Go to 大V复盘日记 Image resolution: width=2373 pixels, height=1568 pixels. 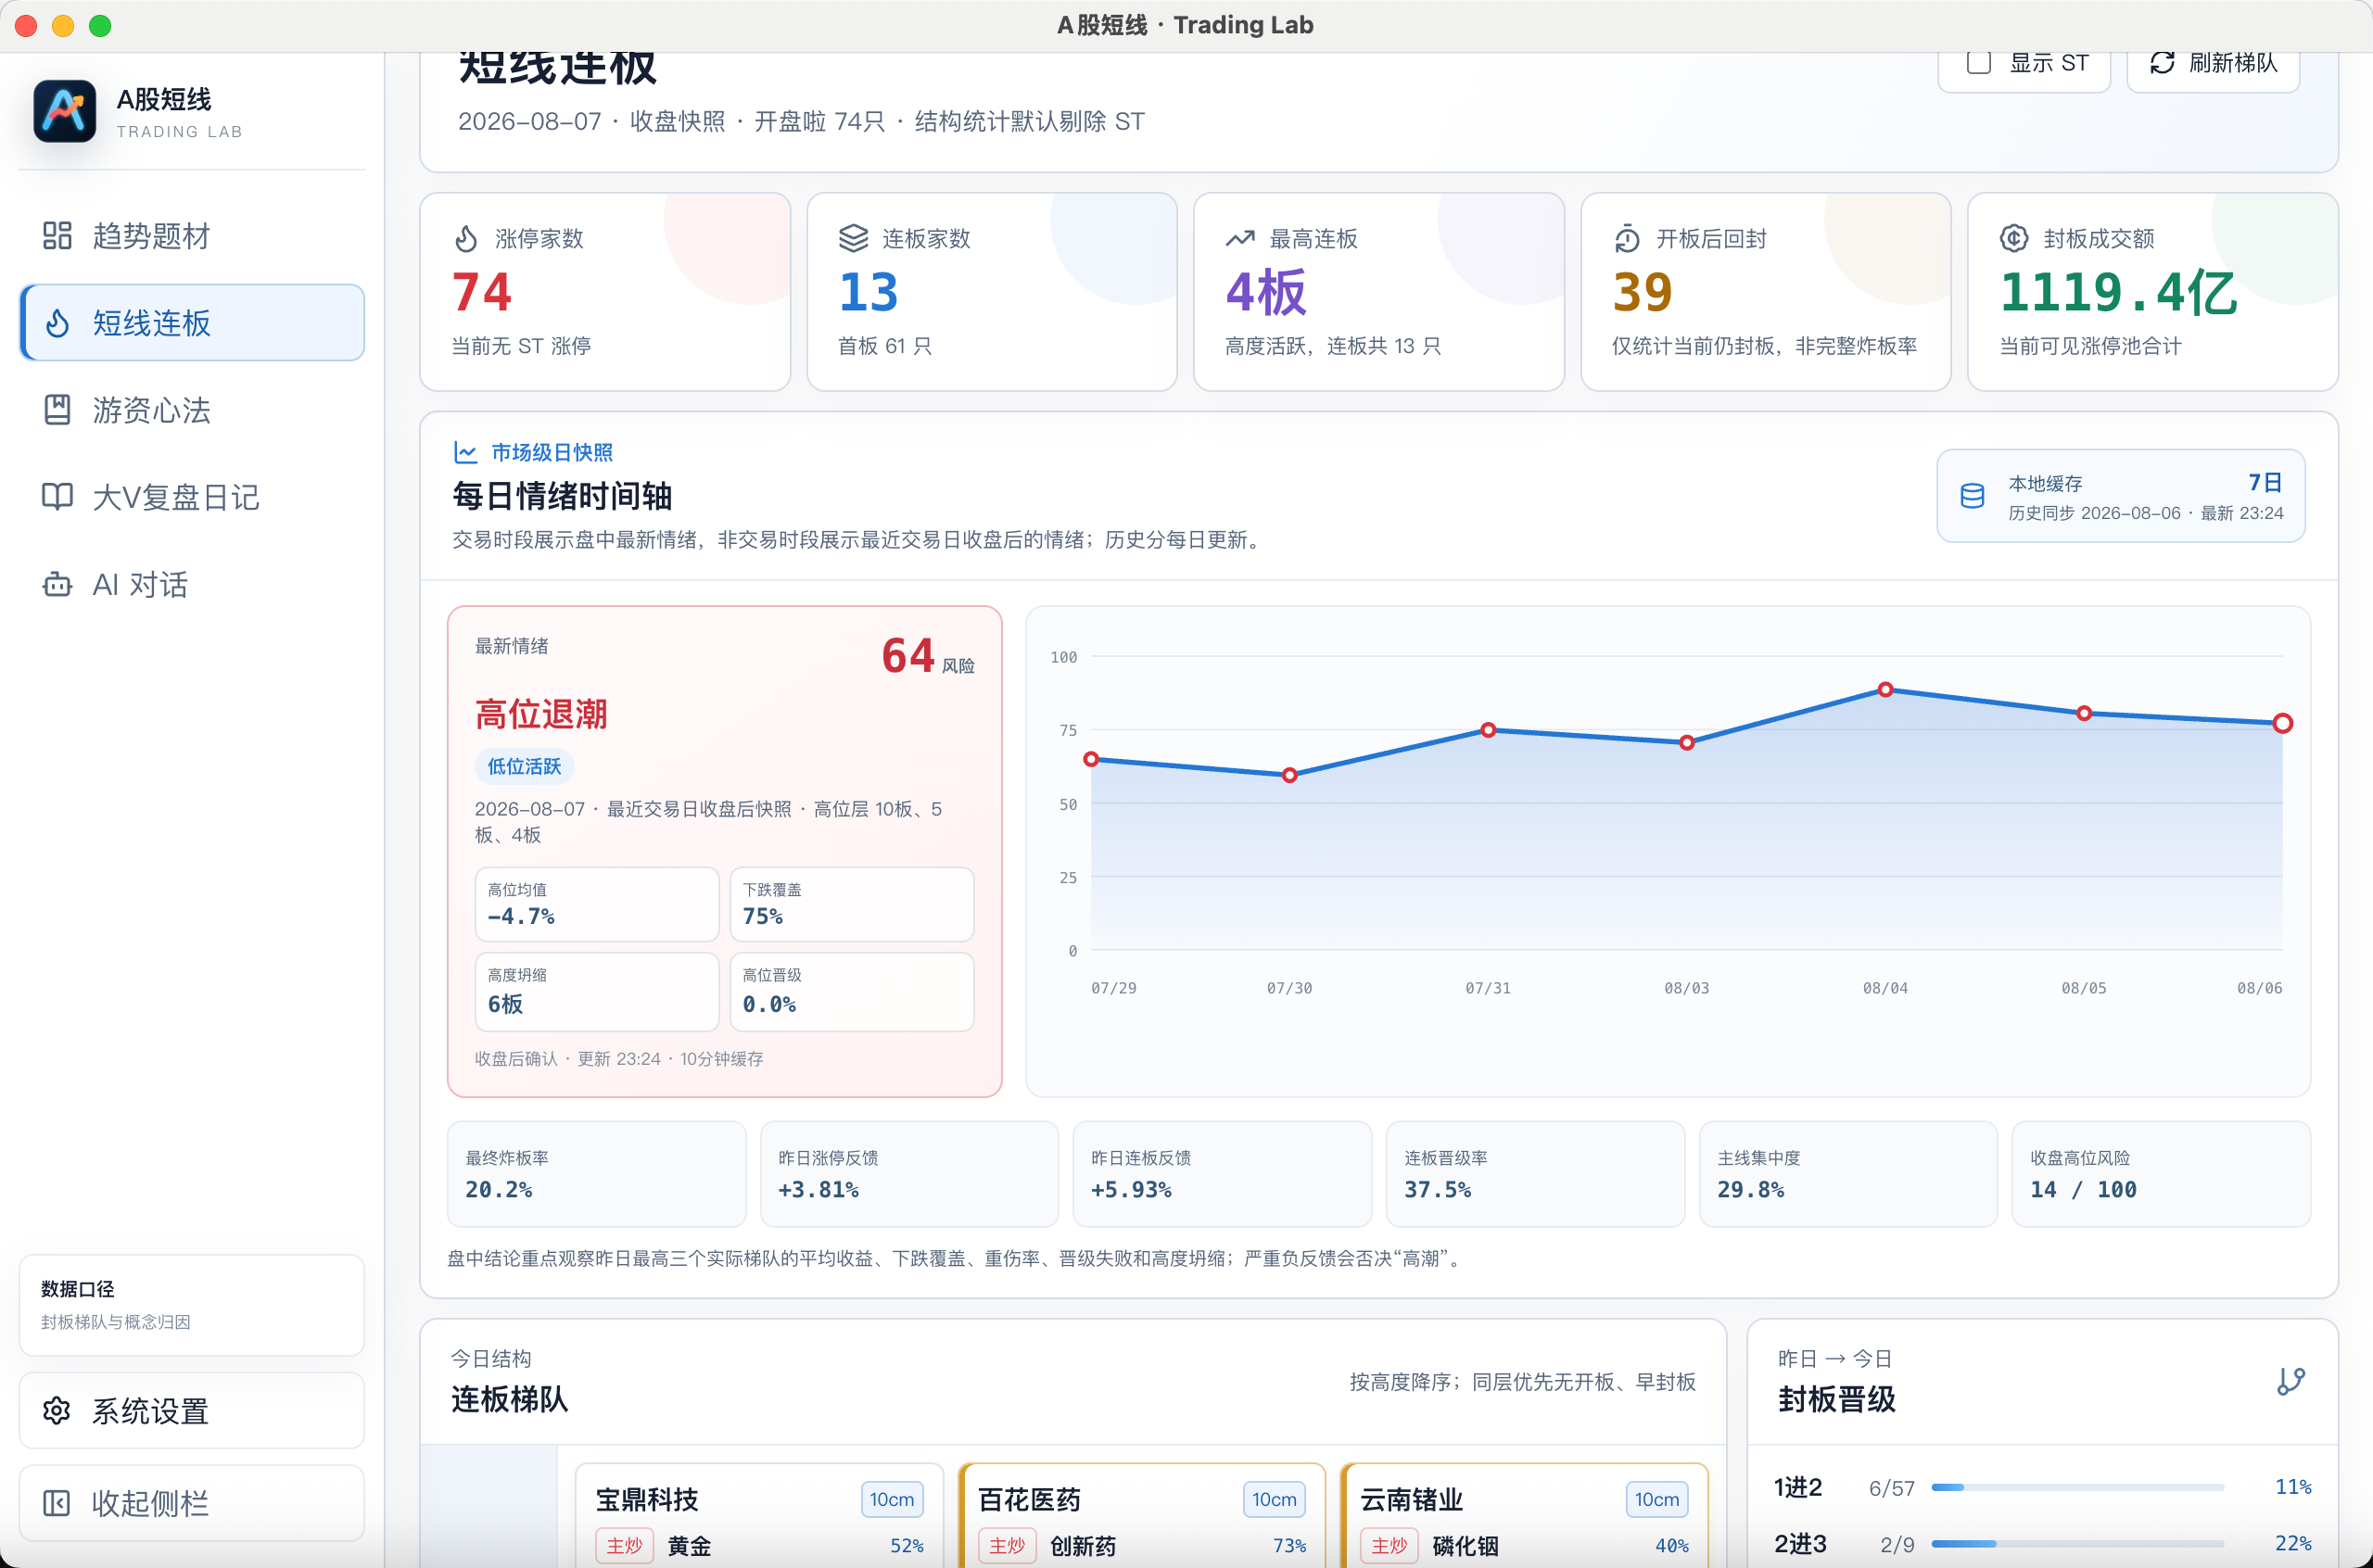point(192,497)
